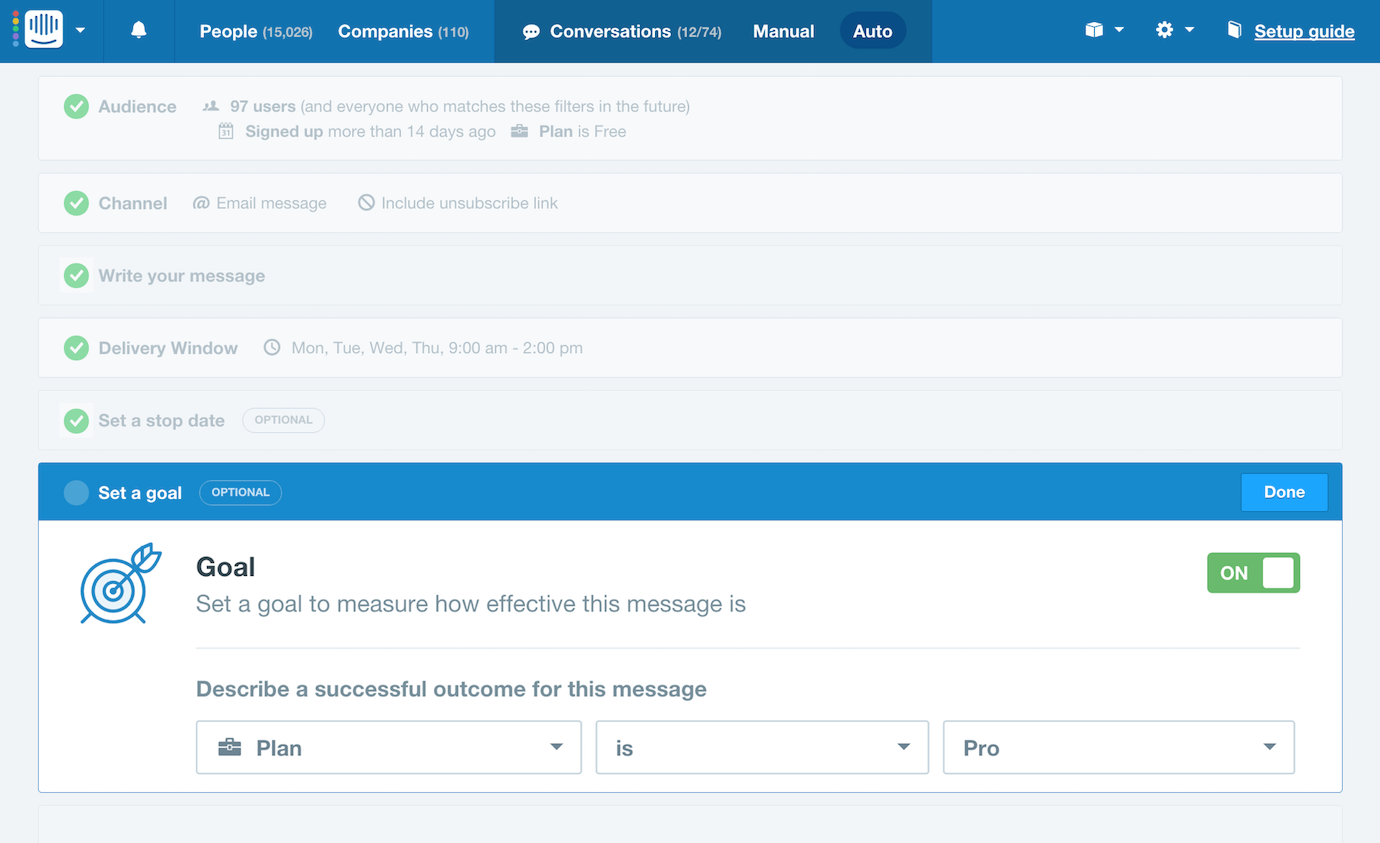Click the Conversations speech bubble icon

point(531,33)
